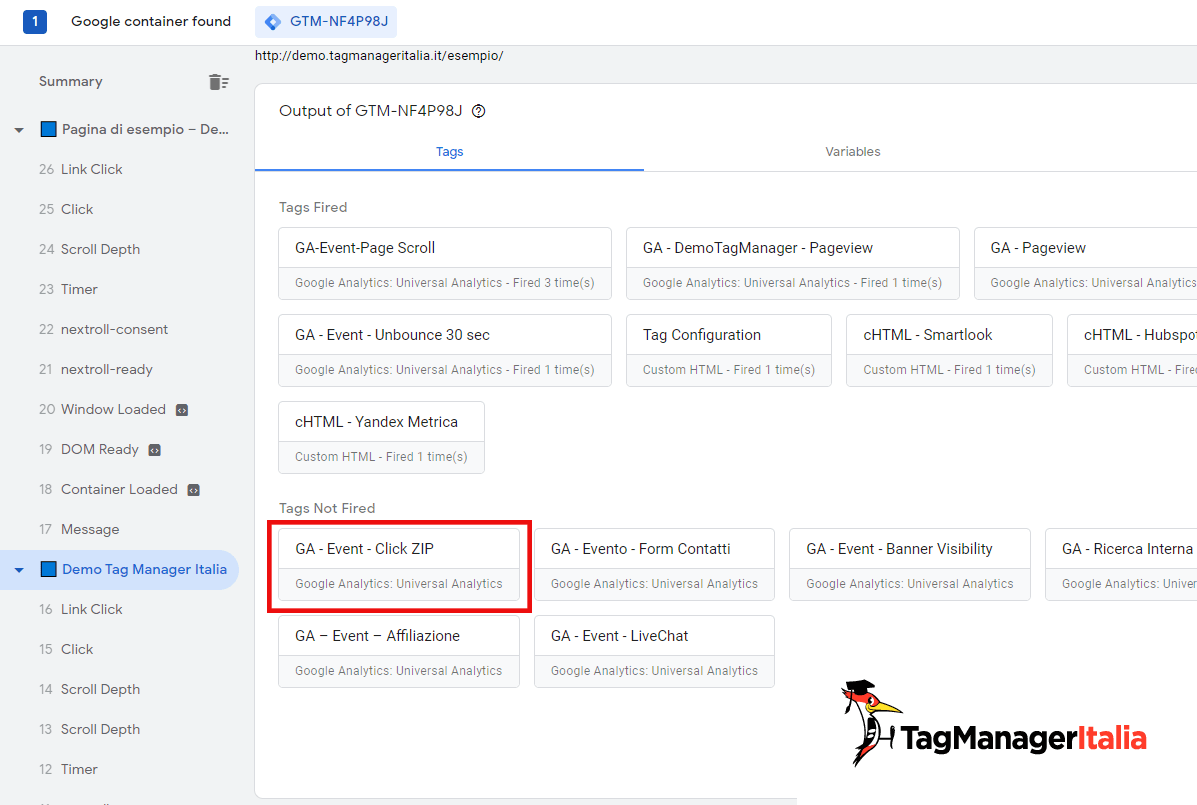Switch to the Variables tab
The height and width of the screenshot is (805, 1197).
[x=853, y=152]
